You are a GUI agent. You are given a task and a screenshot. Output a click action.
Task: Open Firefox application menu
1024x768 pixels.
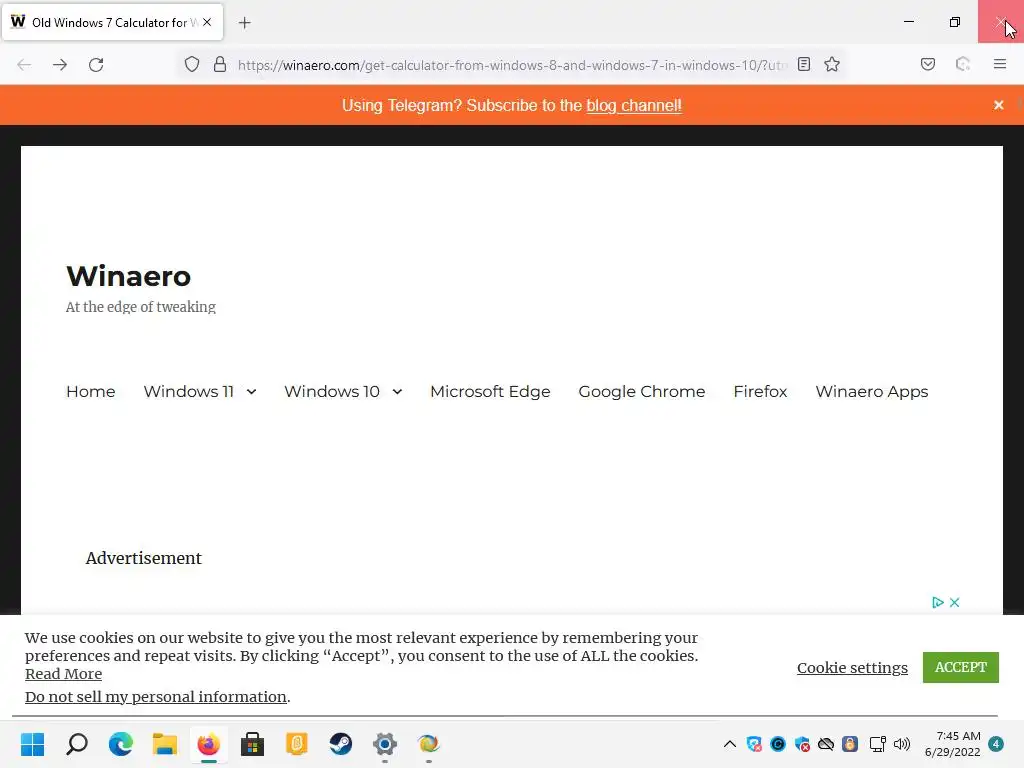point(999,64)
